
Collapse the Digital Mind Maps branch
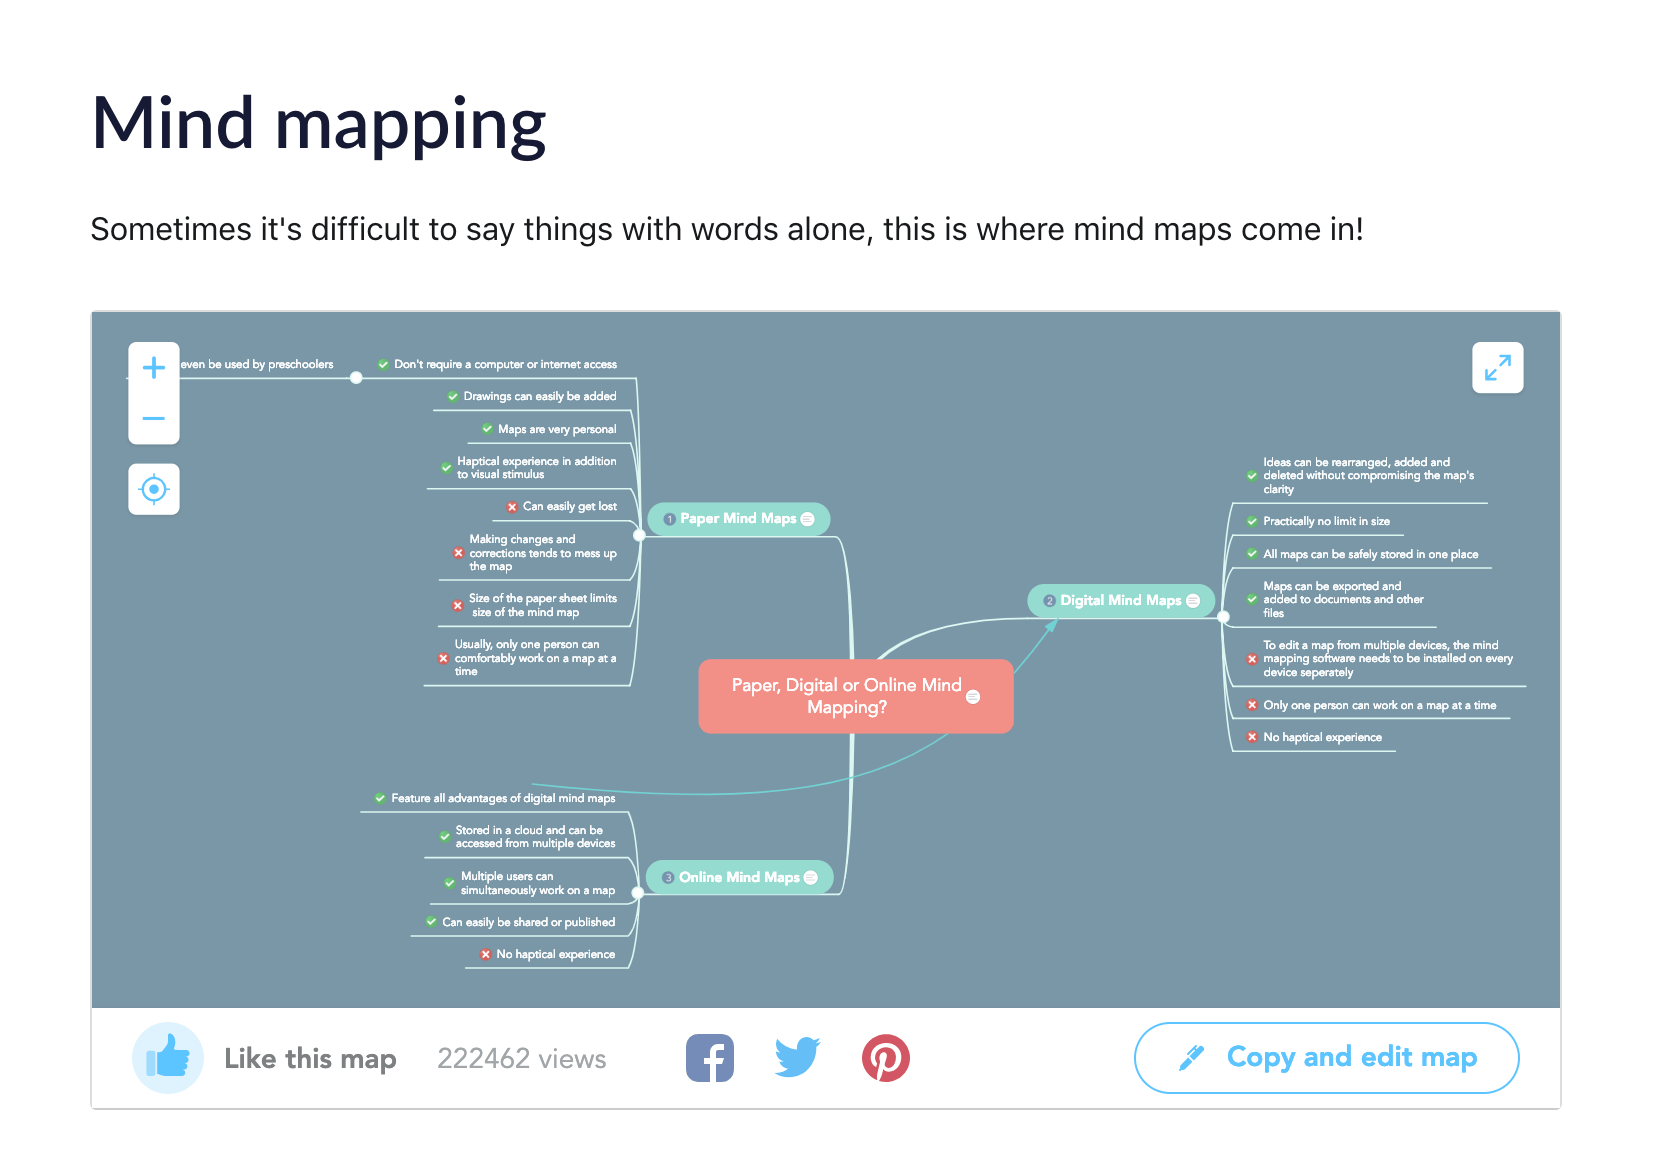tap(1224, 618)
